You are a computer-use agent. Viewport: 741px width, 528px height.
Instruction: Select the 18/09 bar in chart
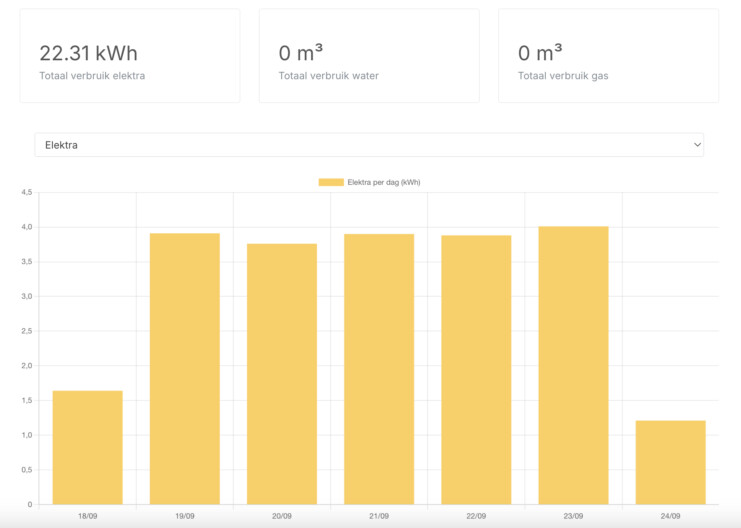pos(88,447)
